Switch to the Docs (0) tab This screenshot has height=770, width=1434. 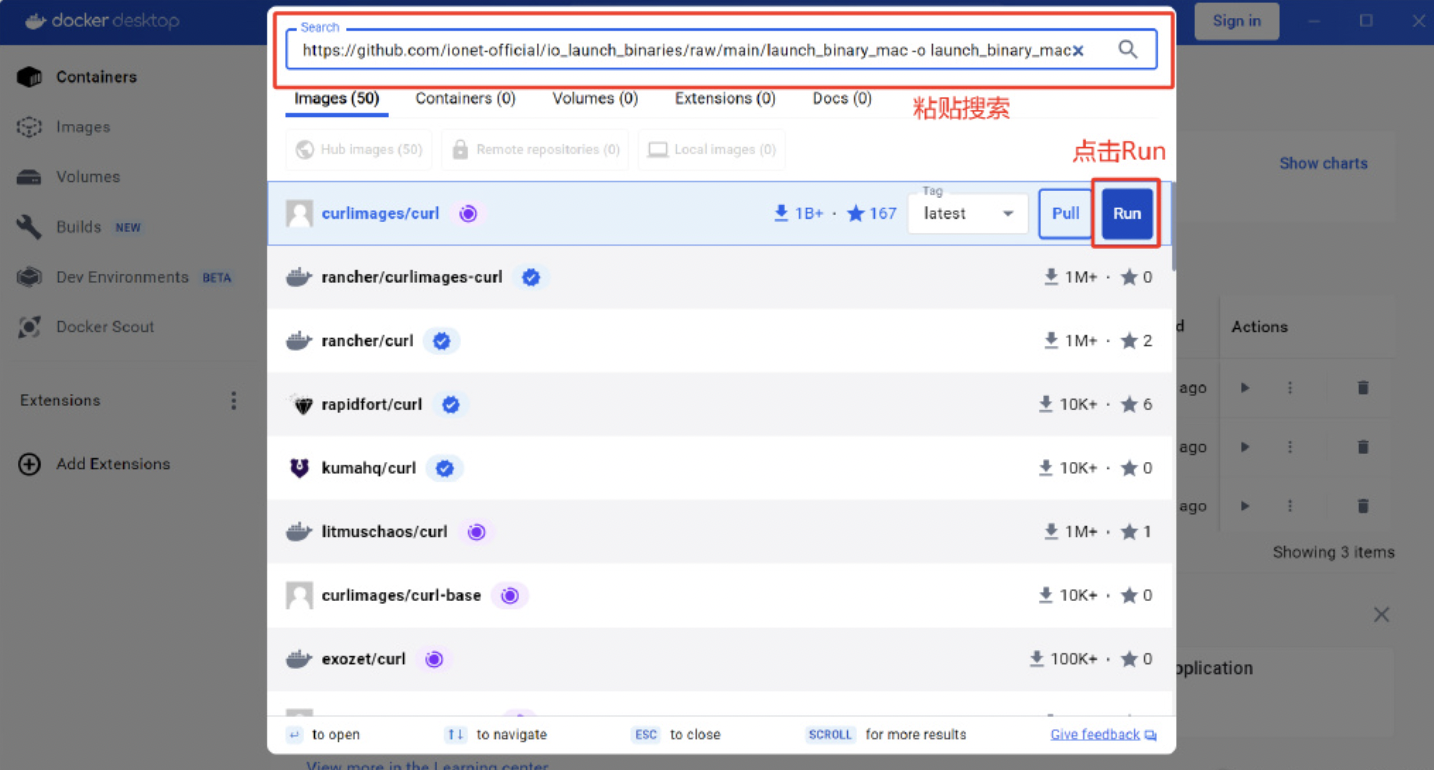(x=842, y=99)
